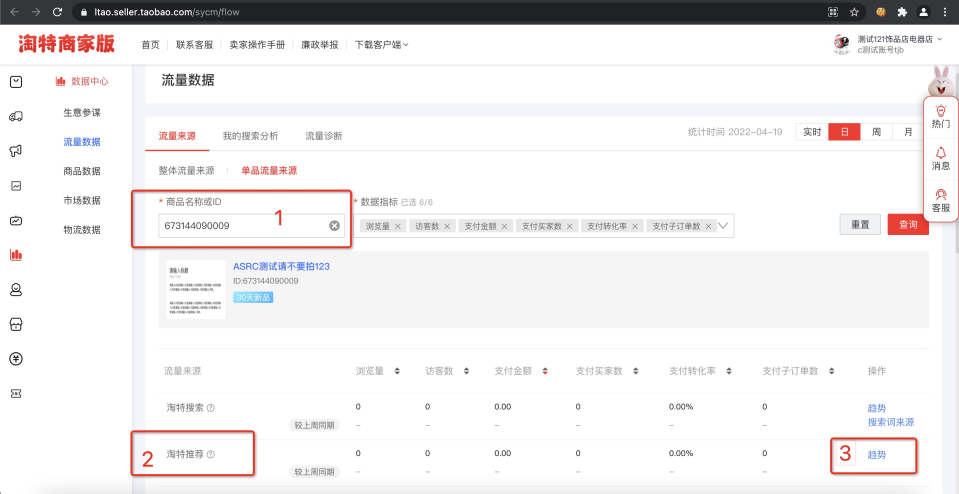Reload the page with the refresh icon
This screenshot has height=494, width=959.
click(57, 12)
